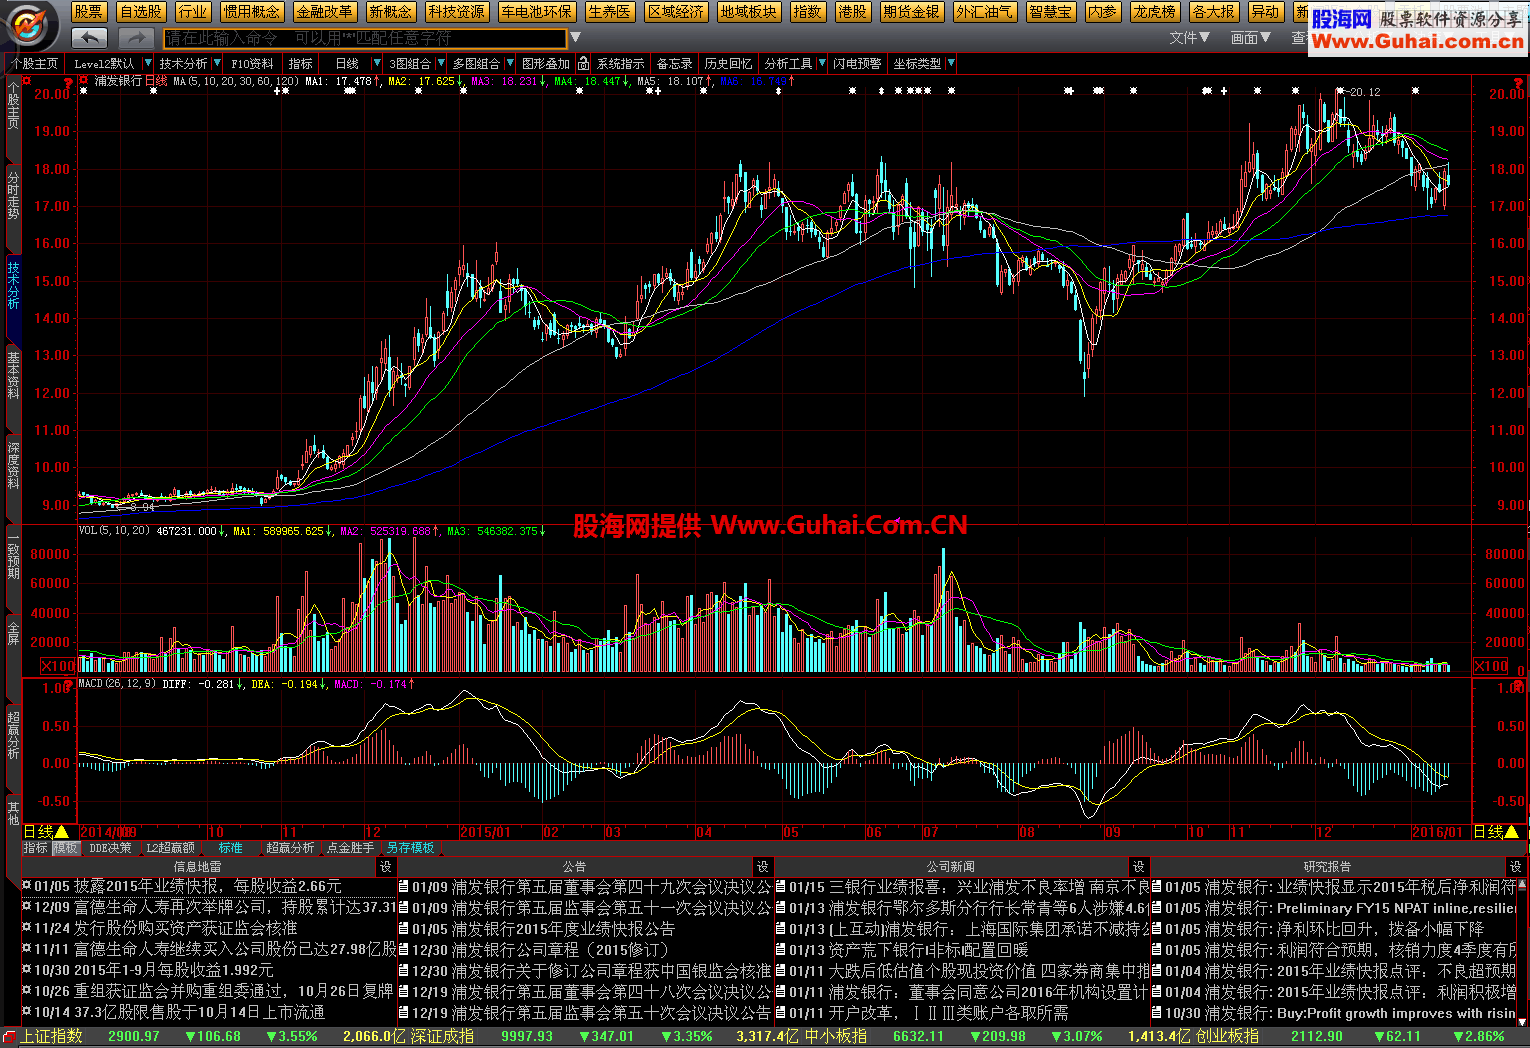This screenshot has height=1048, width=1530.
Task: Click the 自选股 gold button
Action: pos(140,12)
